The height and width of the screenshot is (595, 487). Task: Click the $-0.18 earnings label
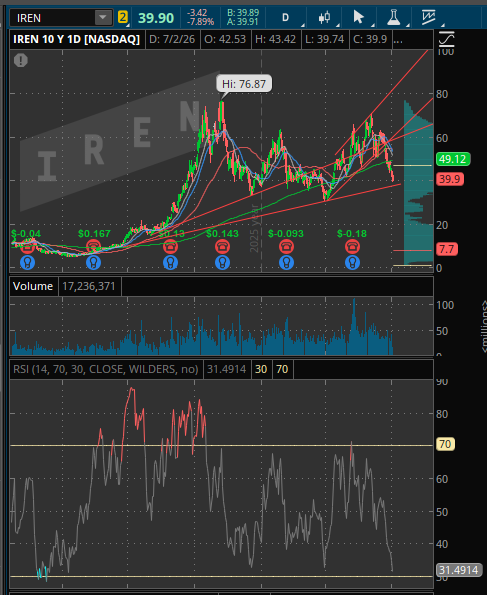pos(352,233)
